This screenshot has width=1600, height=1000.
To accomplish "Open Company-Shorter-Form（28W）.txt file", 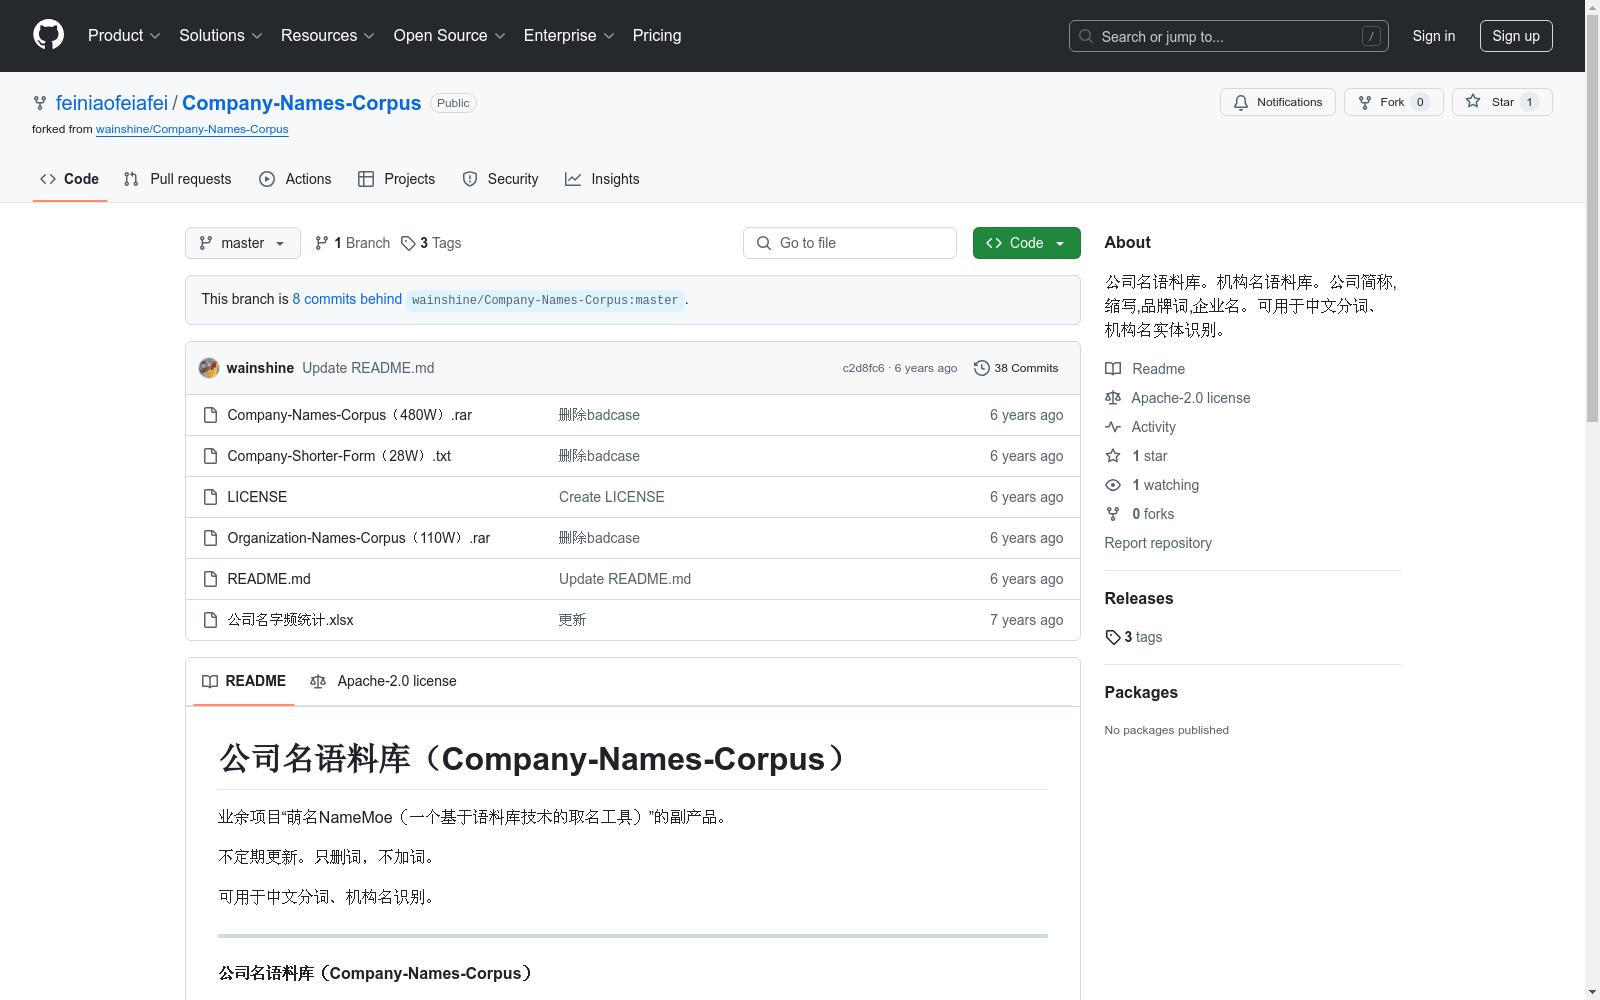I will pos(339,456).
